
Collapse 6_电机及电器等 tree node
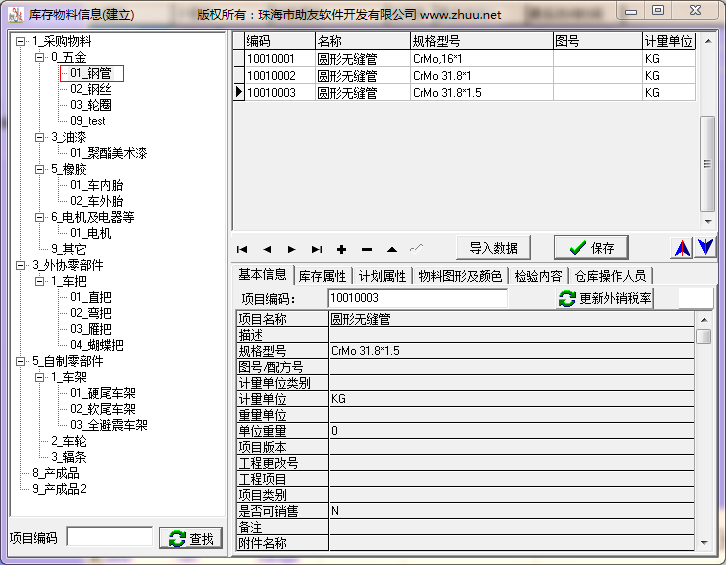39,217
